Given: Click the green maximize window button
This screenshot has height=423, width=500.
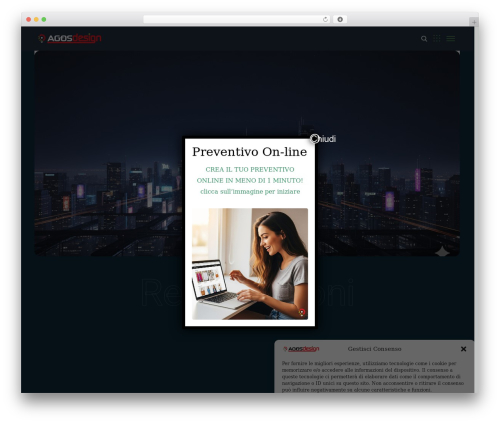Looking at the screenshot, I should (44, 19).
